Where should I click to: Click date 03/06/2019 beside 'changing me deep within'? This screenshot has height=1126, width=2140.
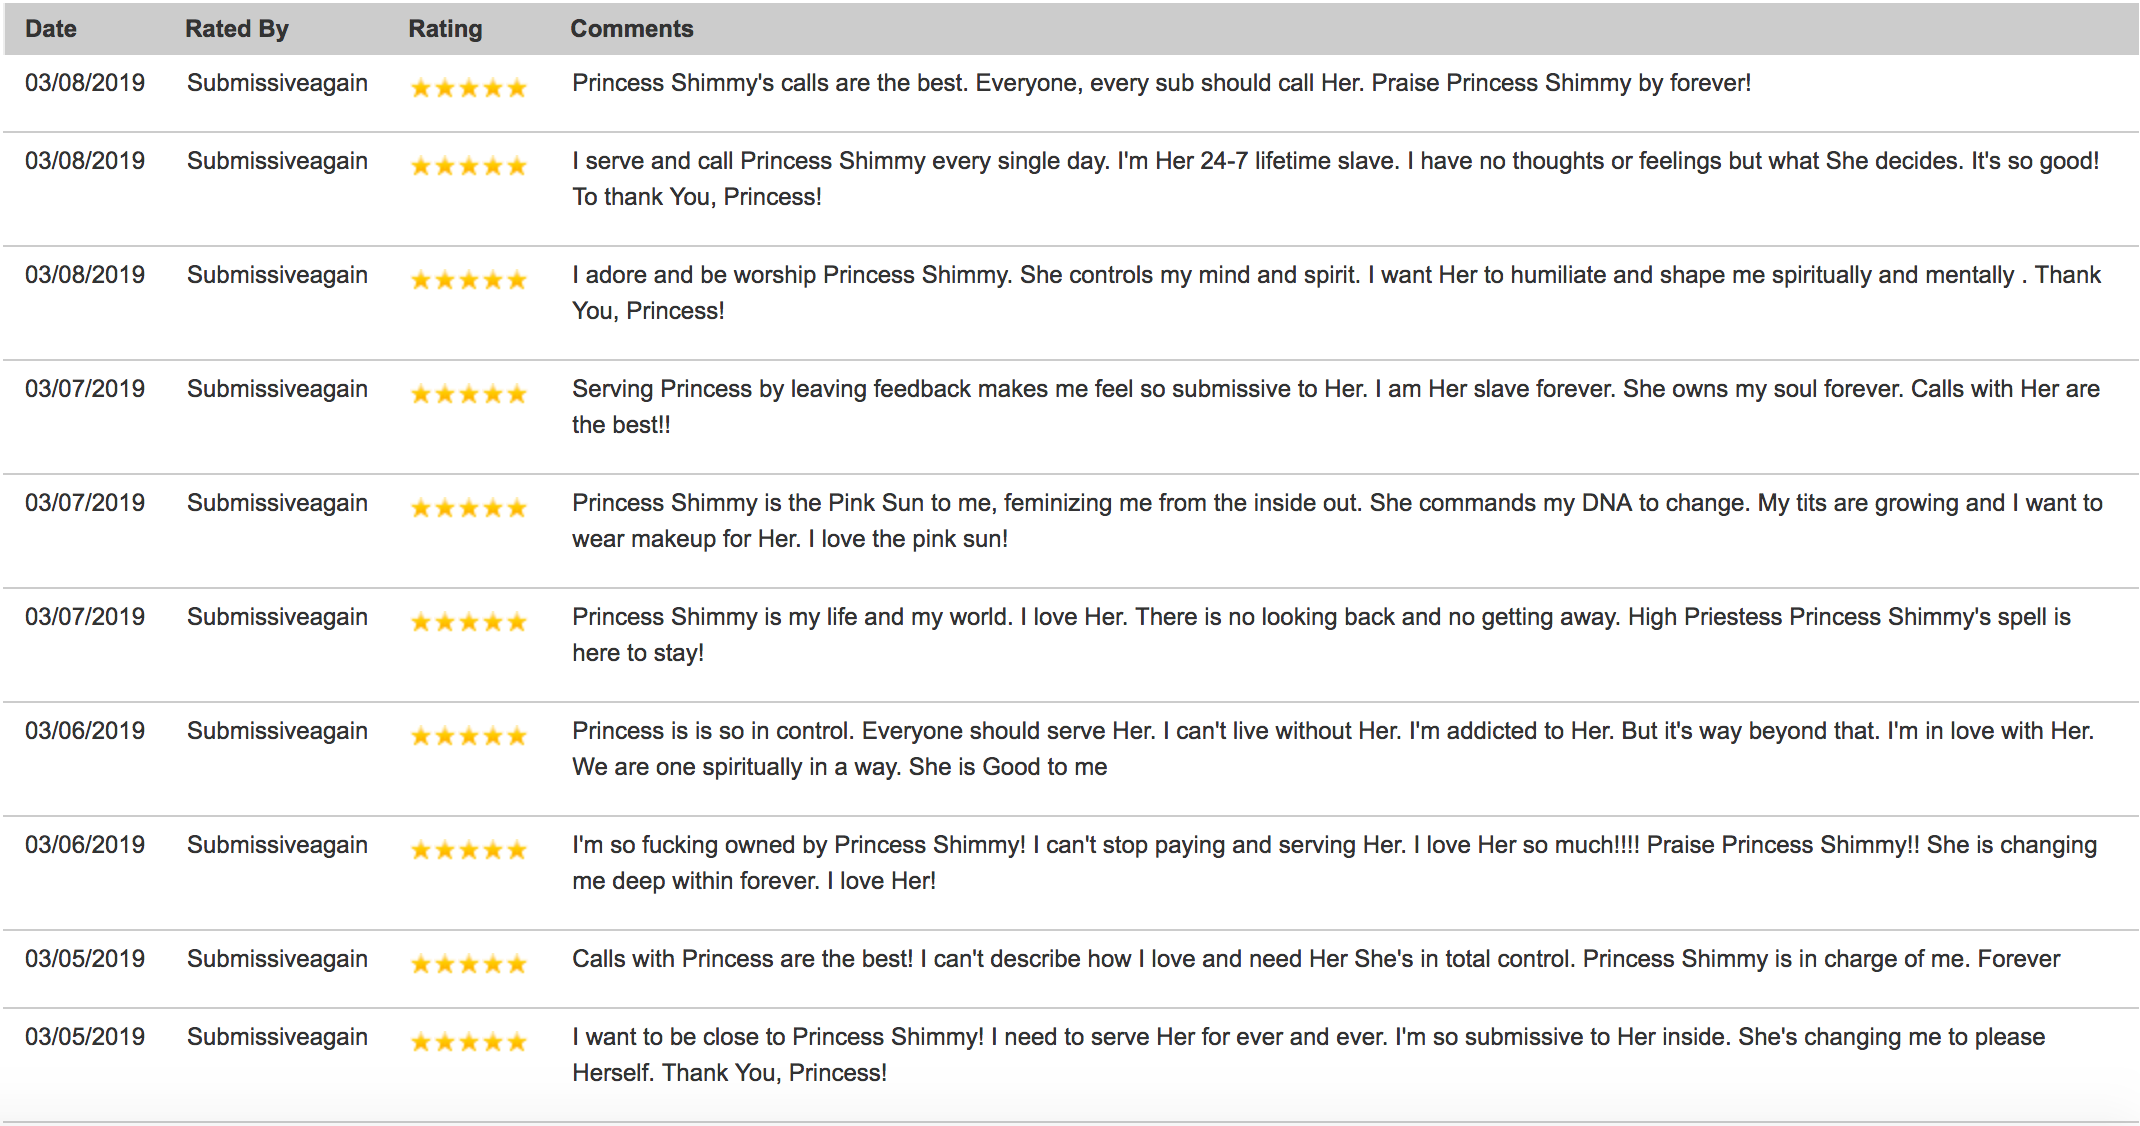click(85, 845)
